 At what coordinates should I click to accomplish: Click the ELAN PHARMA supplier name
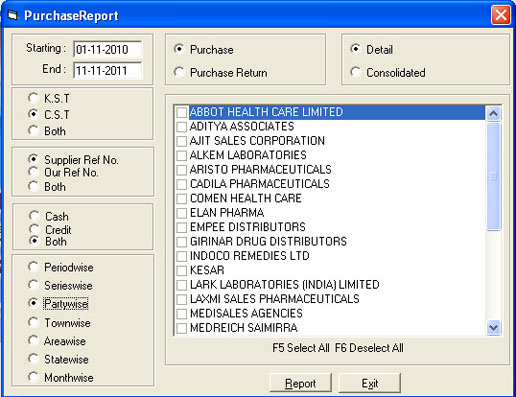coord(227,213)
